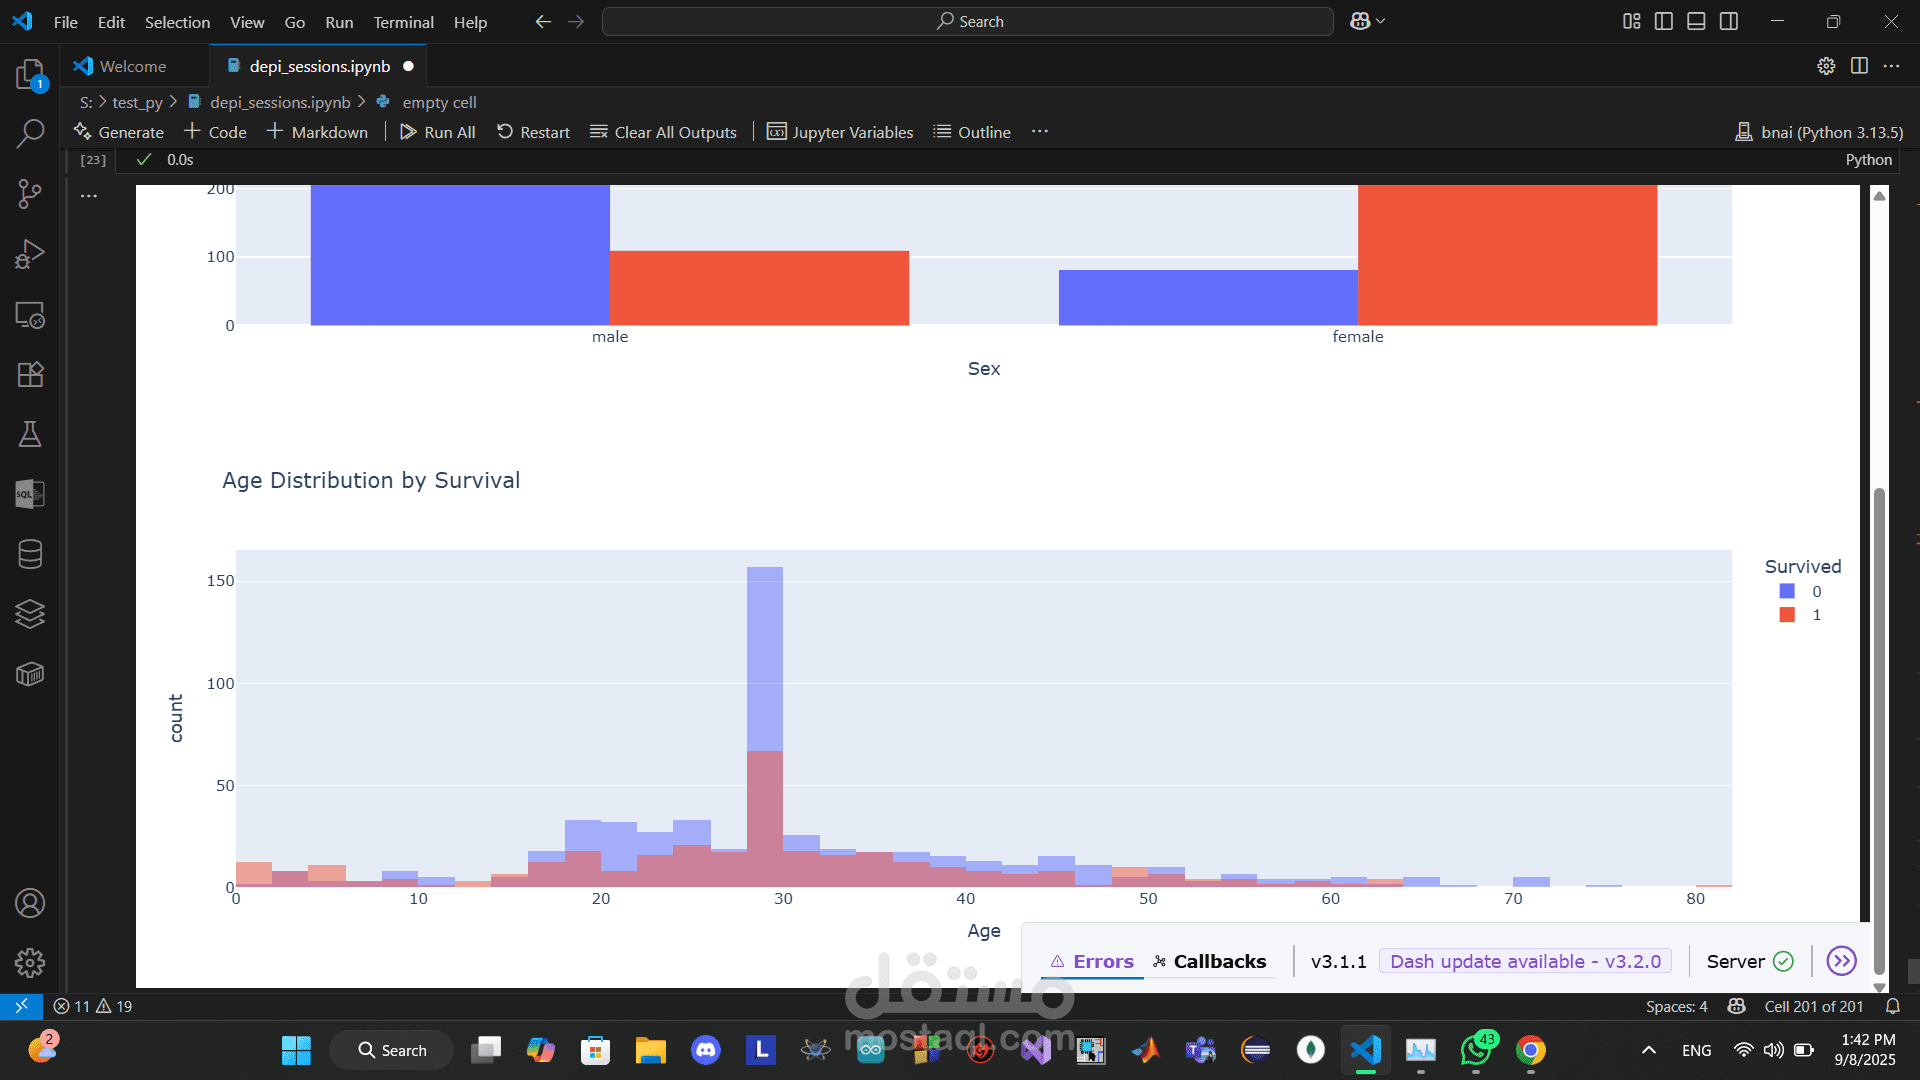Open the Source Control view
Viewport: 1920px width, 1080px height.
pos(30,194)
